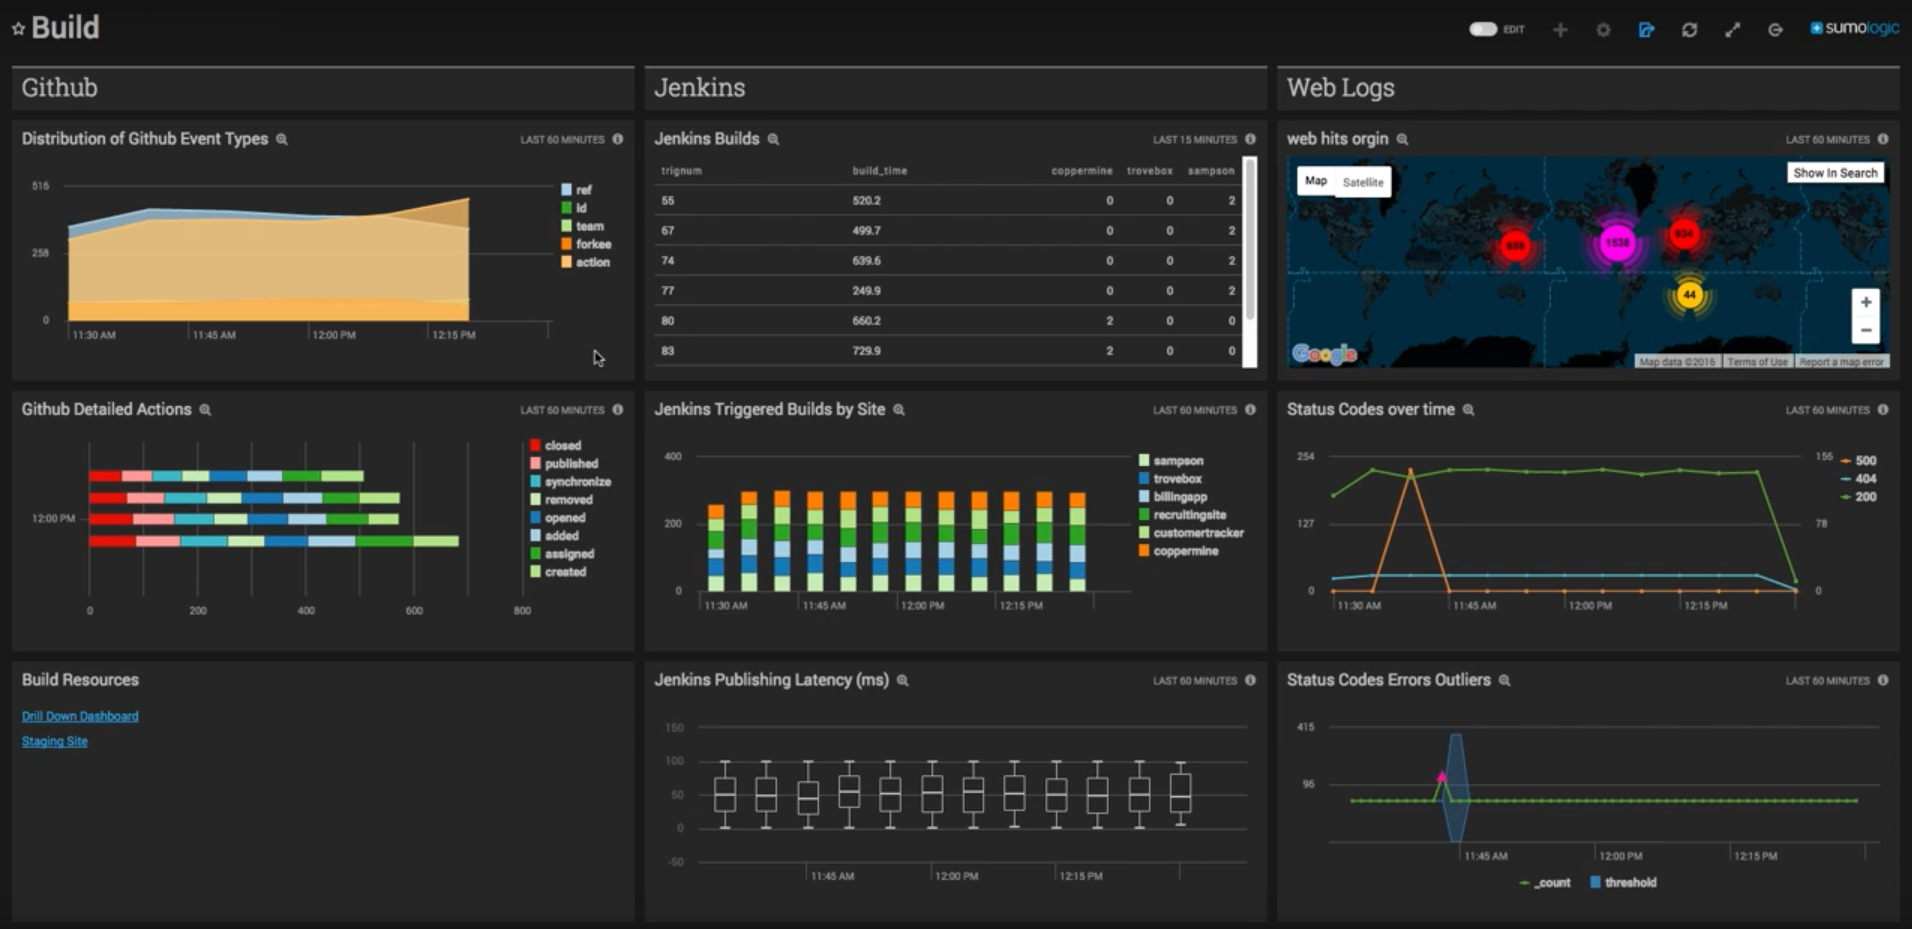Open search for Github Detailed Actions
Screen dimensions: 1912x929
point(205,410)
